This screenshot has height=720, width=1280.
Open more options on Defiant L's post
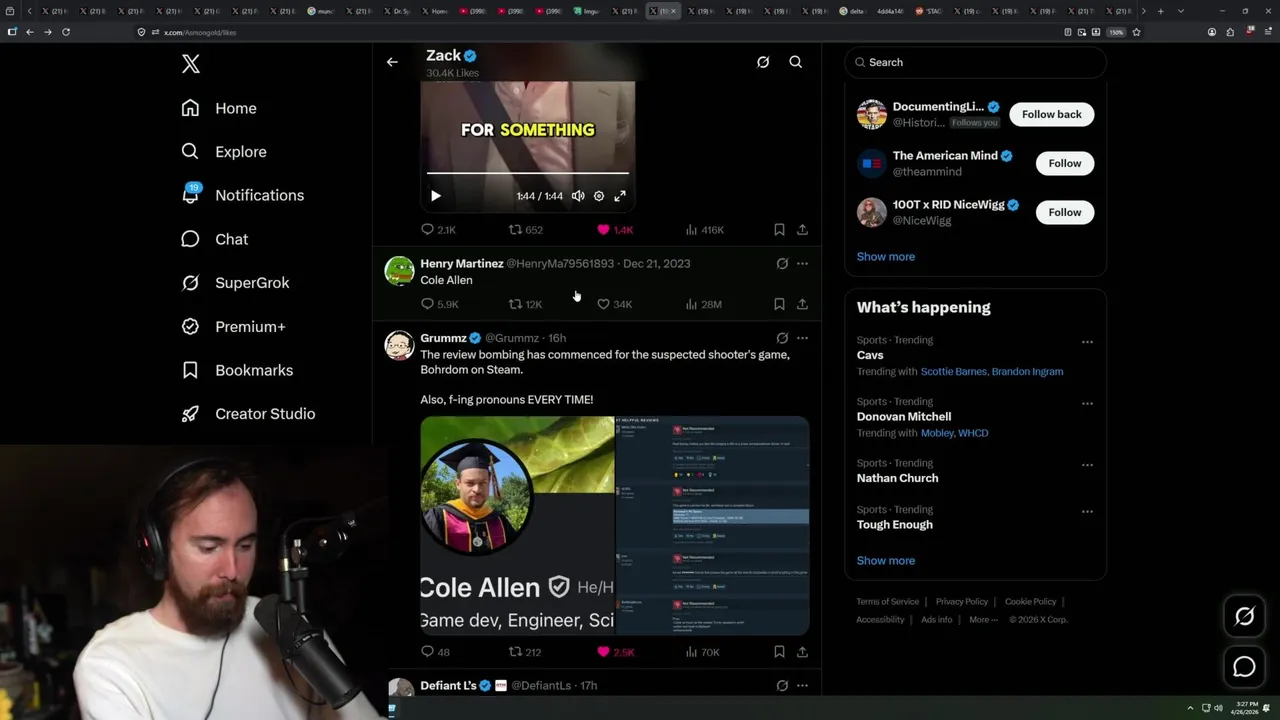[802, 686]
